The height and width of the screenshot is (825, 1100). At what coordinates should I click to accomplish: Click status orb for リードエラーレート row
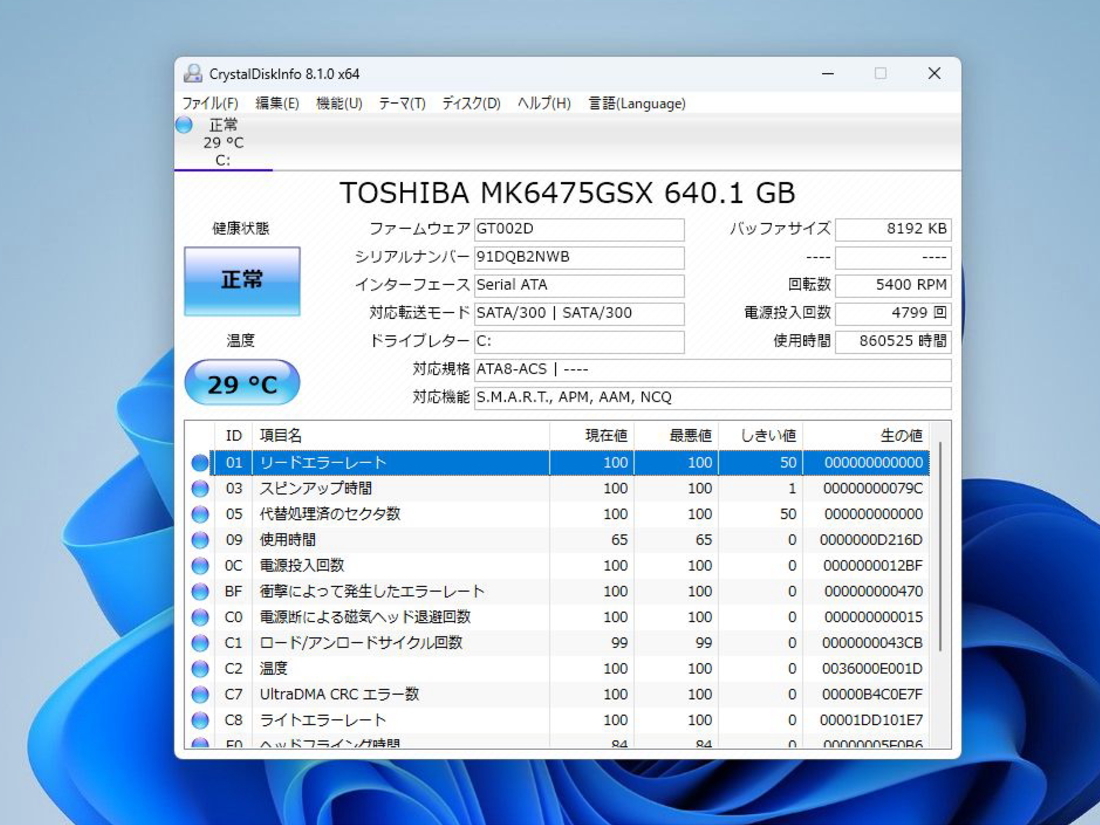[200, 463]
